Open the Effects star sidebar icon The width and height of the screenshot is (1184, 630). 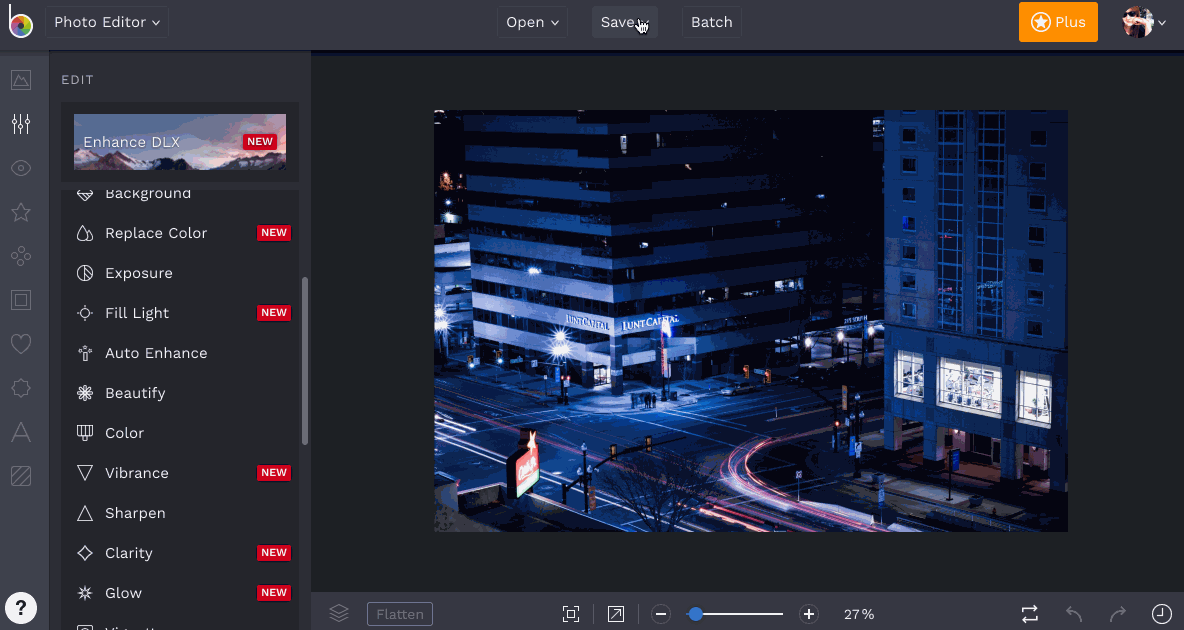21,212
